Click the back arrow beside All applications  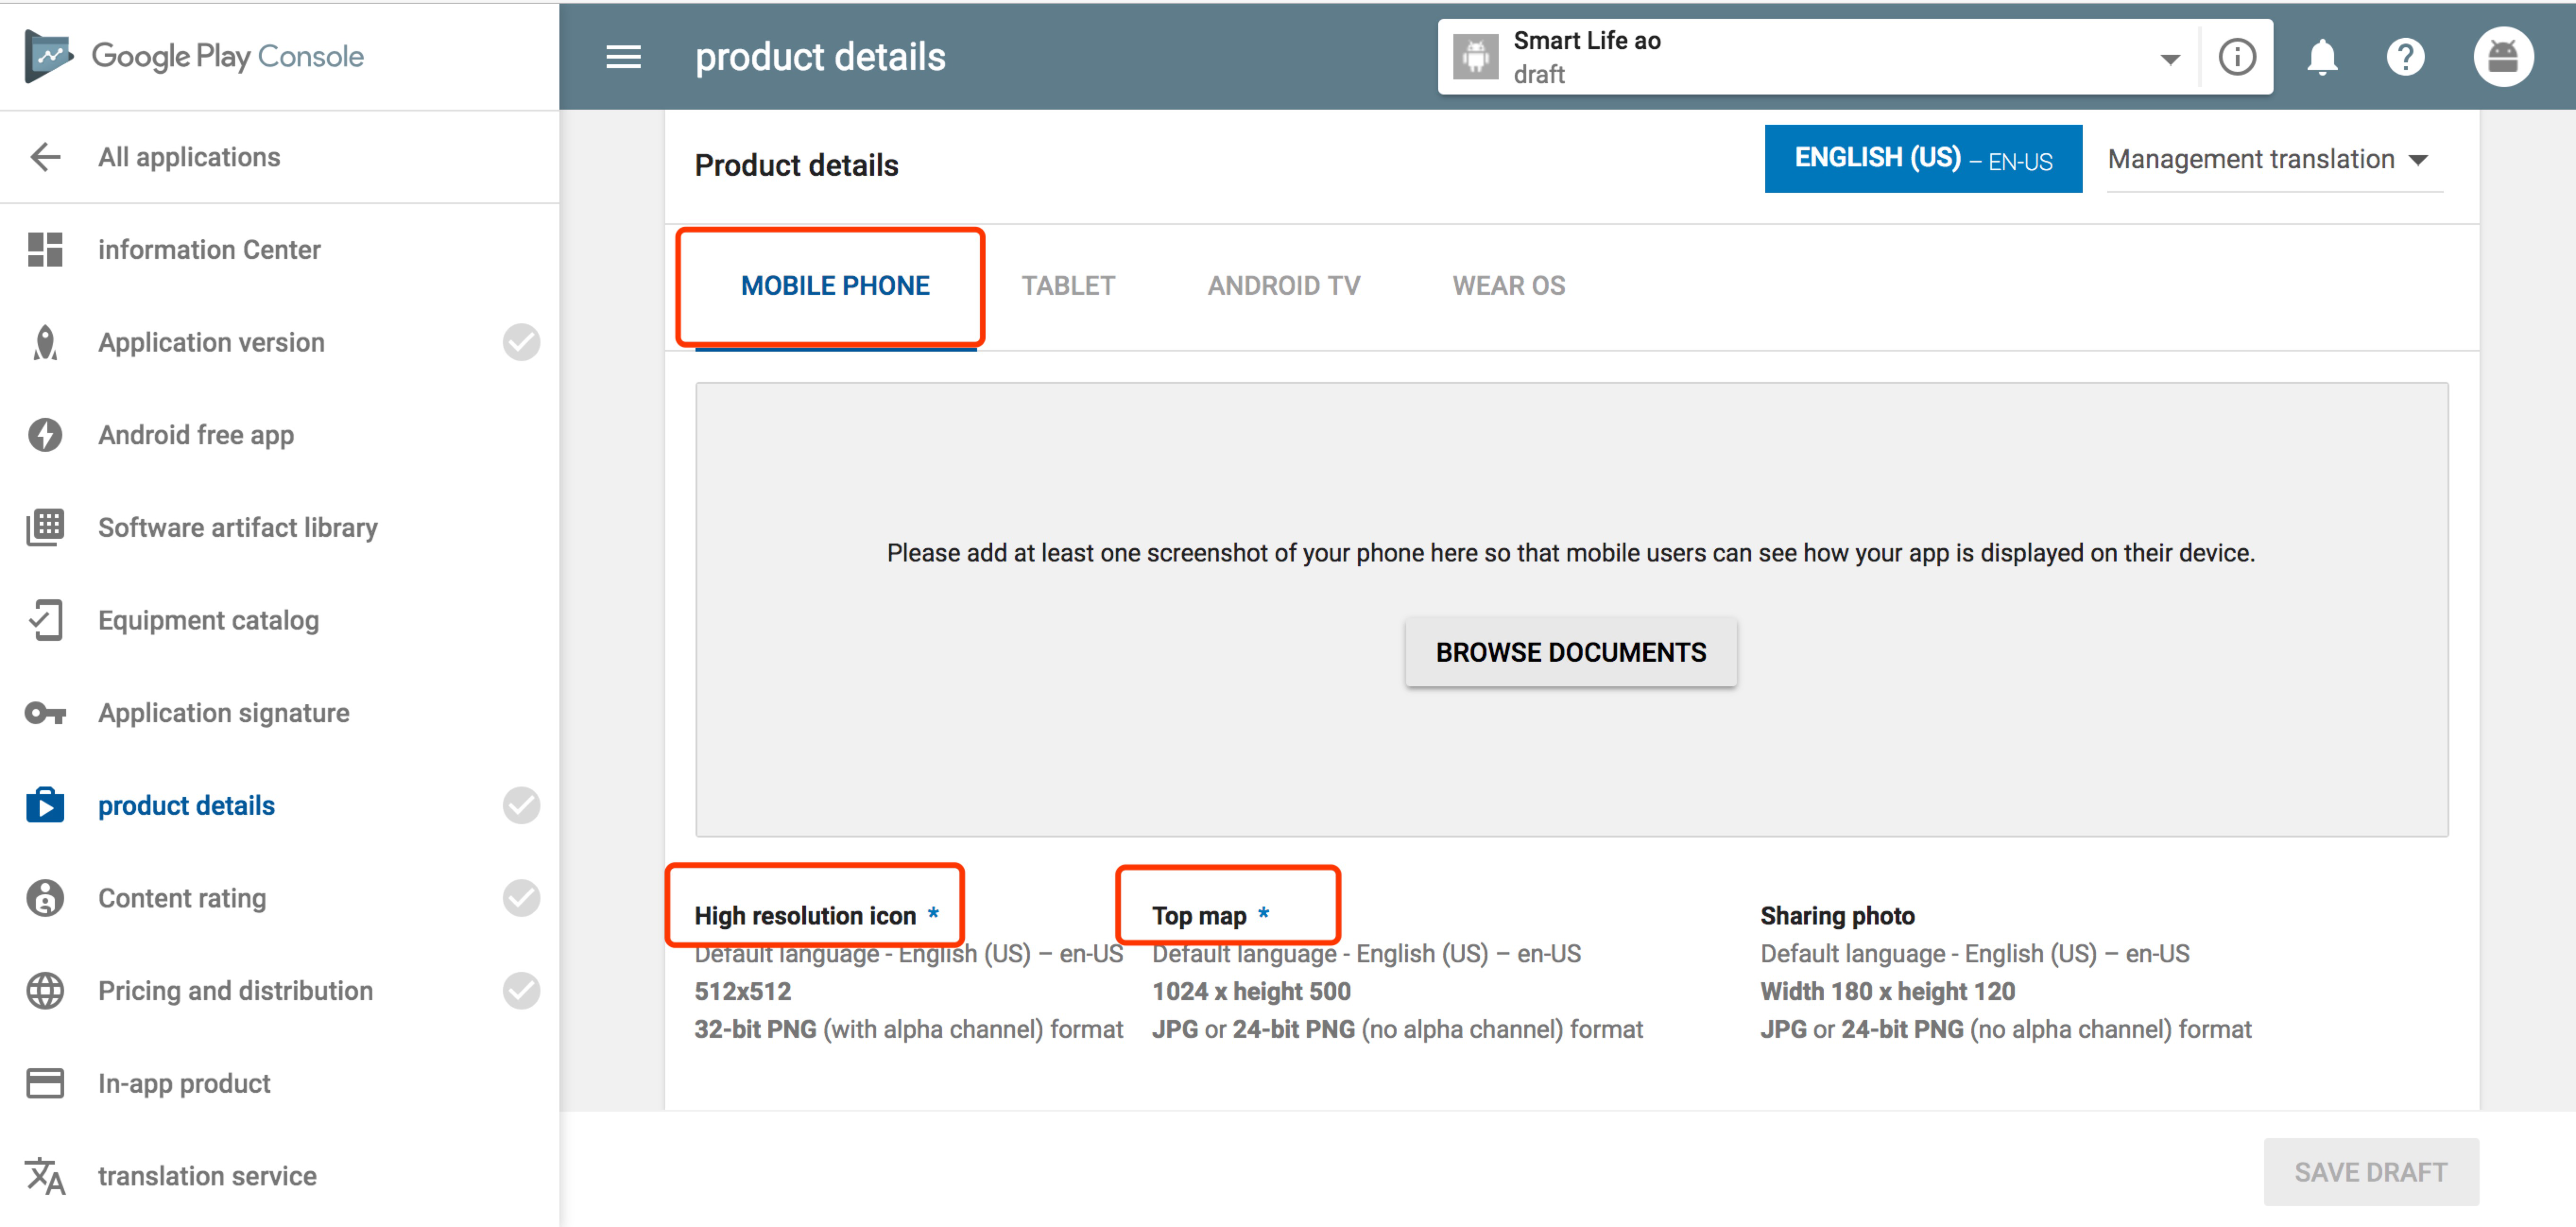pyautogui.click(x=45, y=157)
